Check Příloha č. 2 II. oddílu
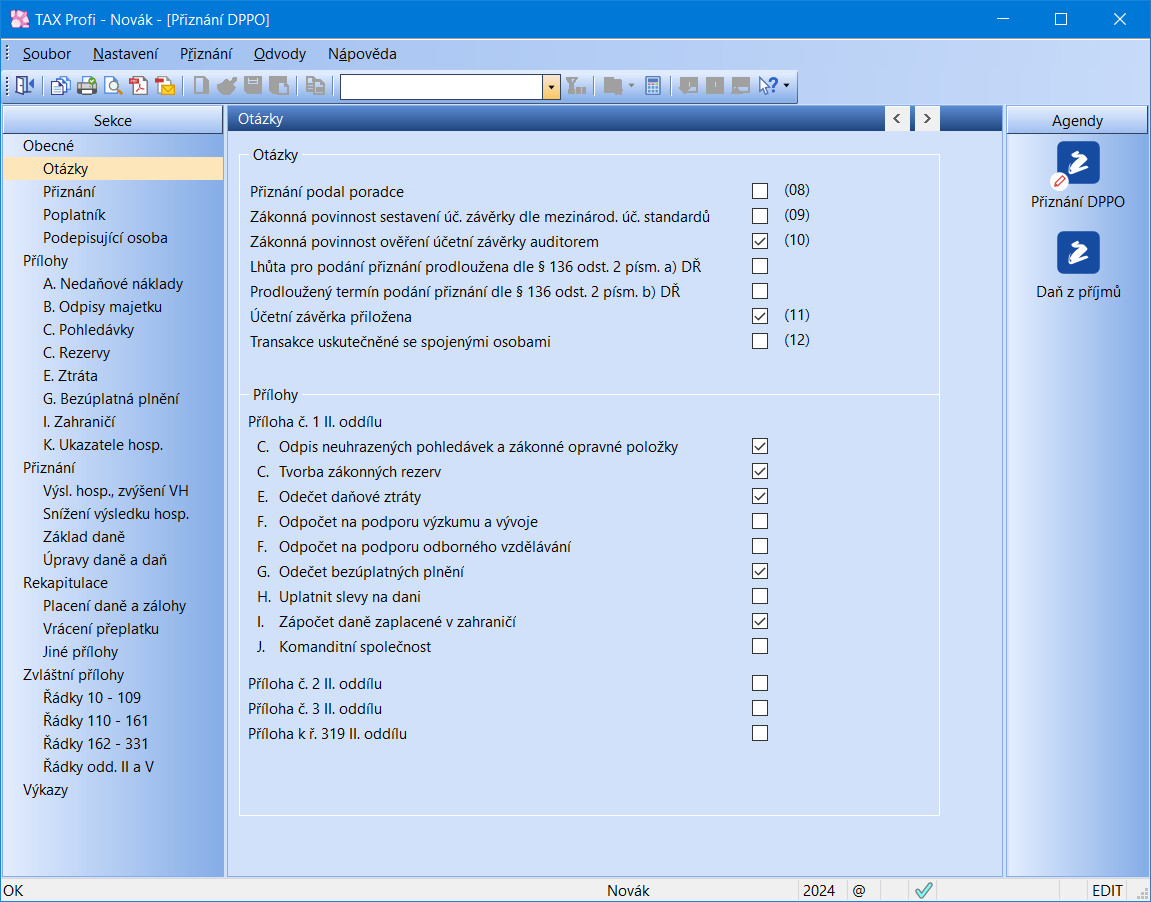 click(x=760, y=683)
